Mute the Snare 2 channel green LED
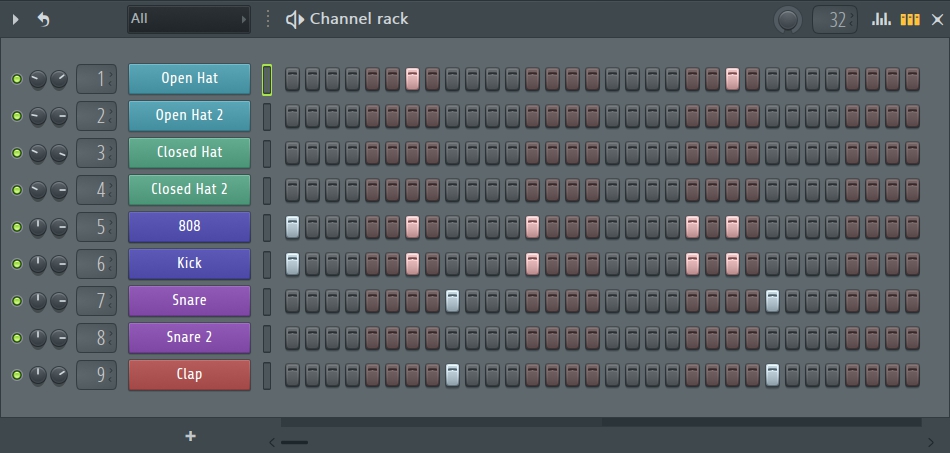The image size is (950, 453). (17, 337)
